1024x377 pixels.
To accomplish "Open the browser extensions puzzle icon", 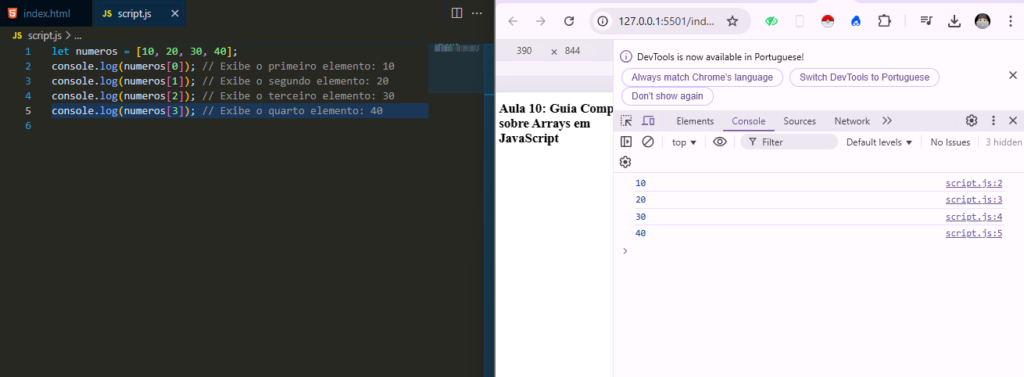I will (x=884, y=22).
